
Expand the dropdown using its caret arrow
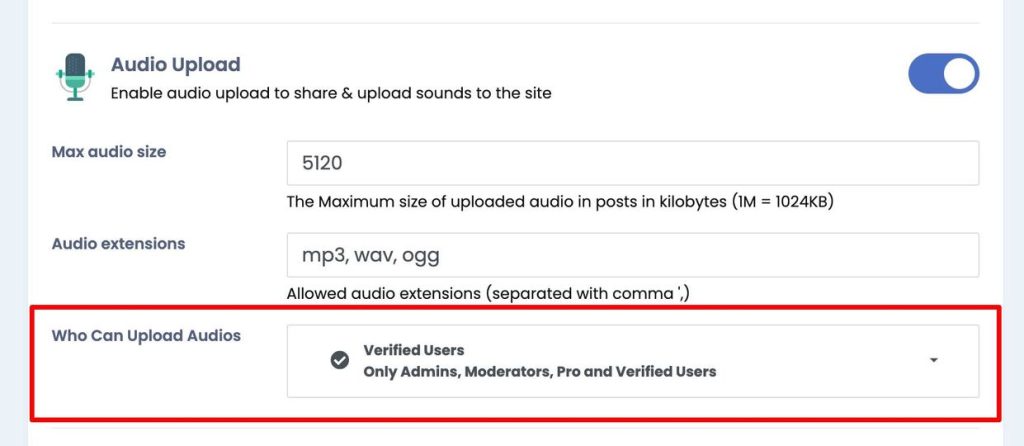pos(934,360)
